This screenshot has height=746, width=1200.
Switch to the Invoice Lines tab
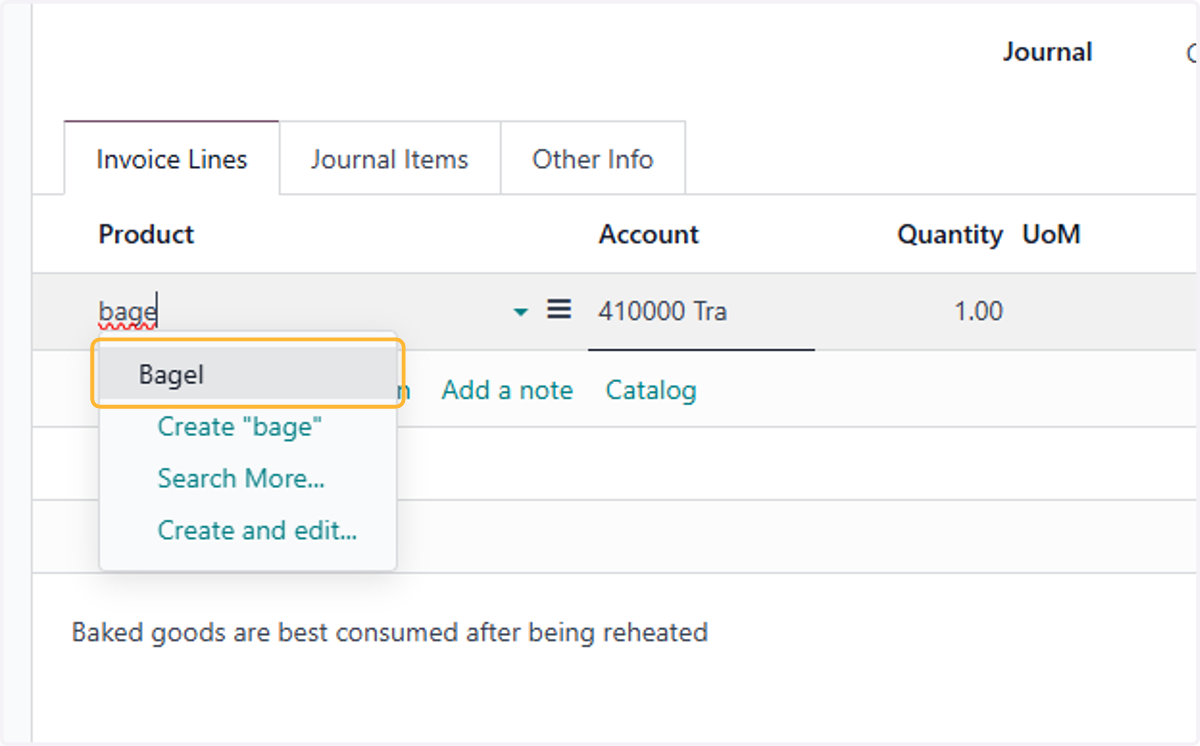pos(172,159)
